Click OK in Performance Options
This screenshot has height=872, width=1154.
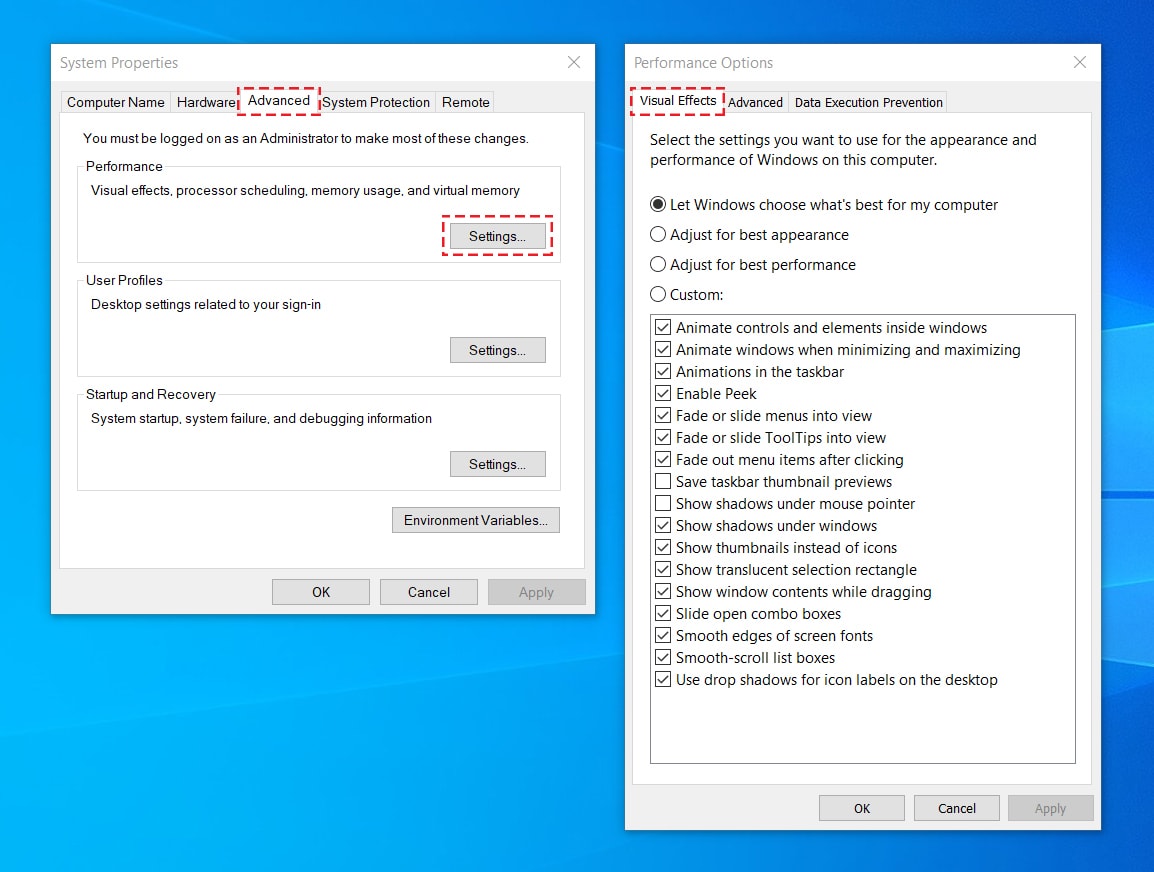[861, 808]
